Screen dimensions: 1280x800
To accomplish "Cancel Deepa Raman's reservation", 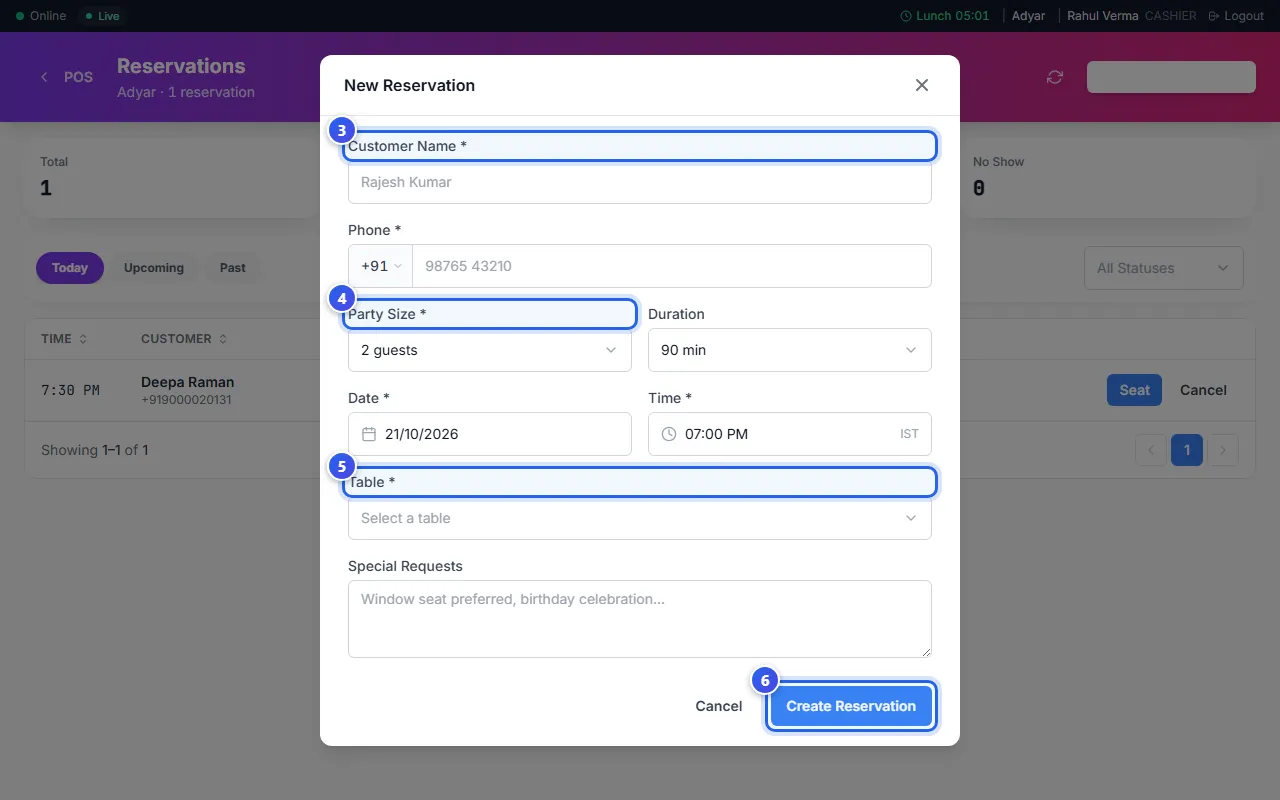I will coord(1203,390).
